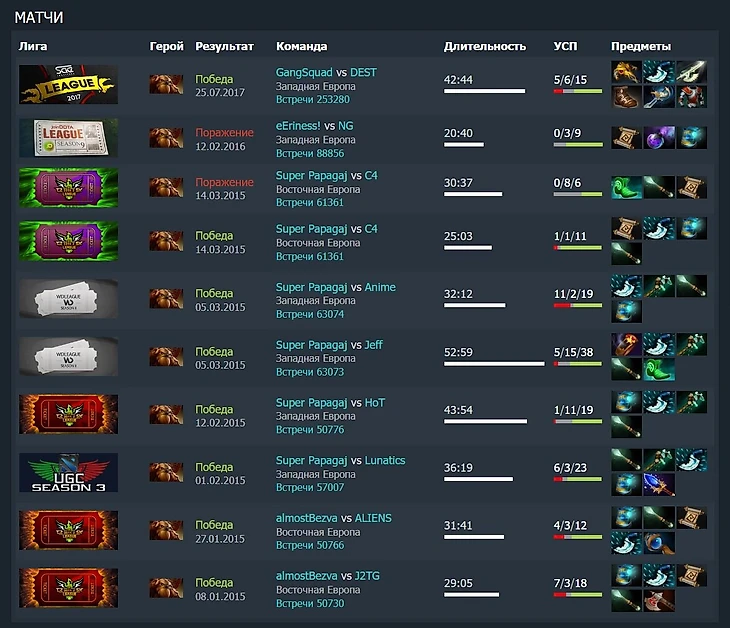
Task: Click the duration bar of the 52:59 match
Action: (x=494, y=364)
